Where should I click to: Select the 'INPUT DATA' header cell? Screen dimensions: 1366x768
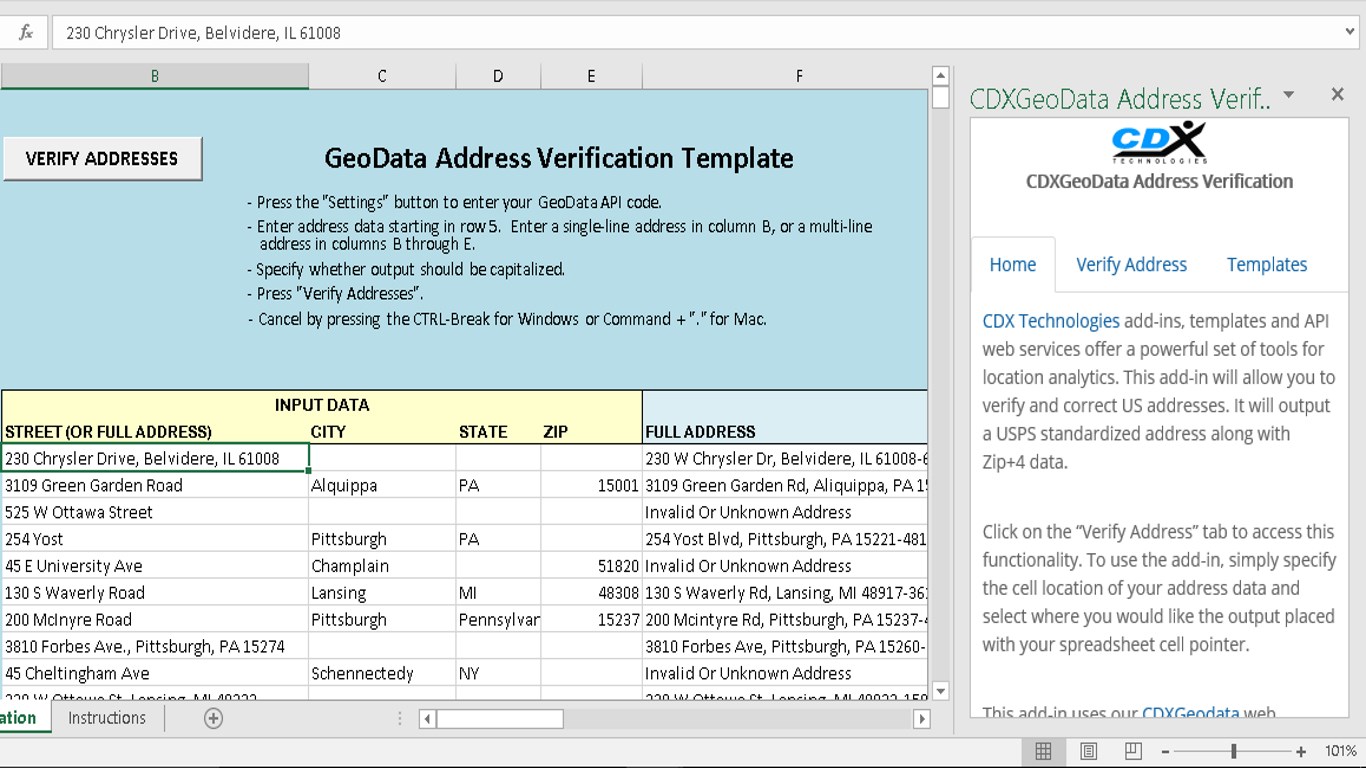322,405
